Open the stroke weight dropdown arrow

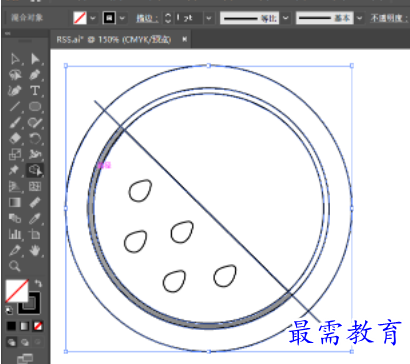tap(209, 18)
